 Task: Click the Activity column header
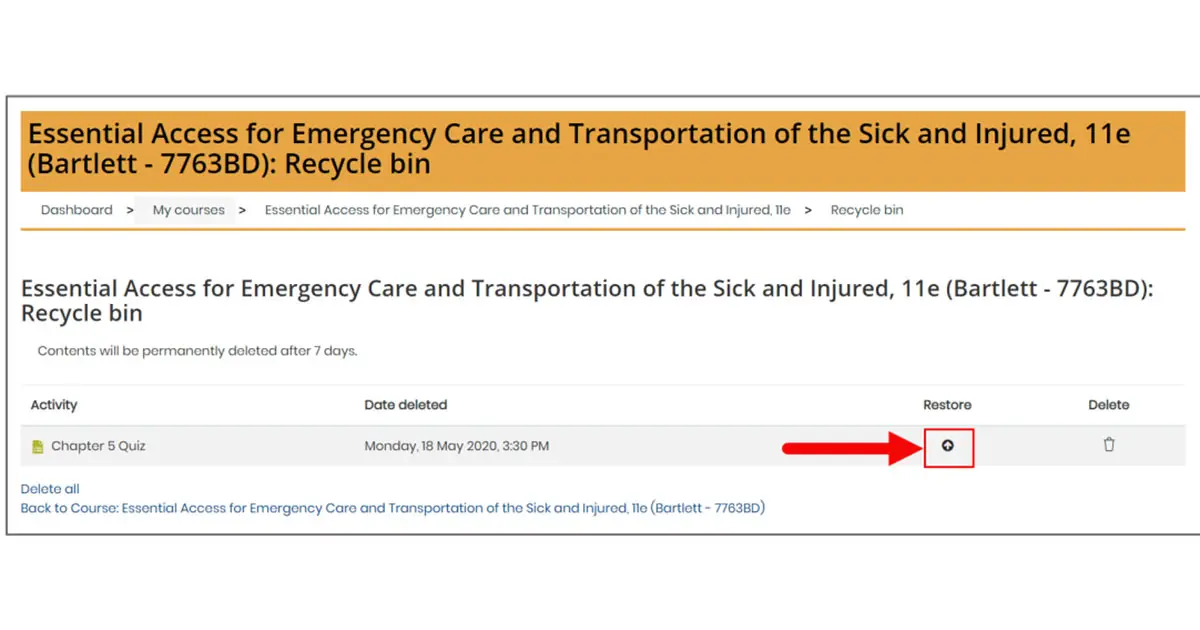[x=54, y=405]
